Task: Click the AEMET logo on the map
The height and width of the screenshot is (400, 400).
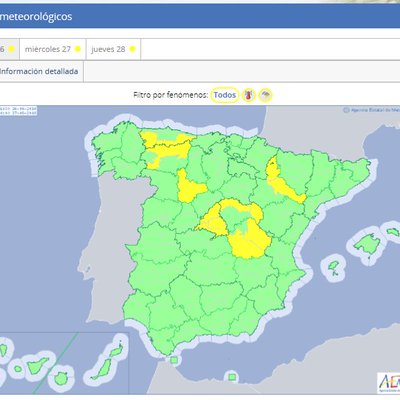Action: 389,383
